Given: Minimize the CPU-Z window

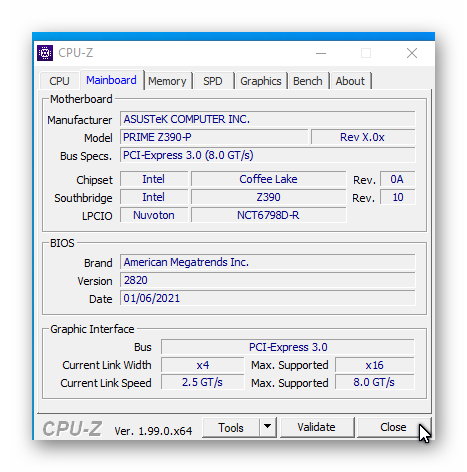Looking at the screenshot, I should click(x=321, y=53).
